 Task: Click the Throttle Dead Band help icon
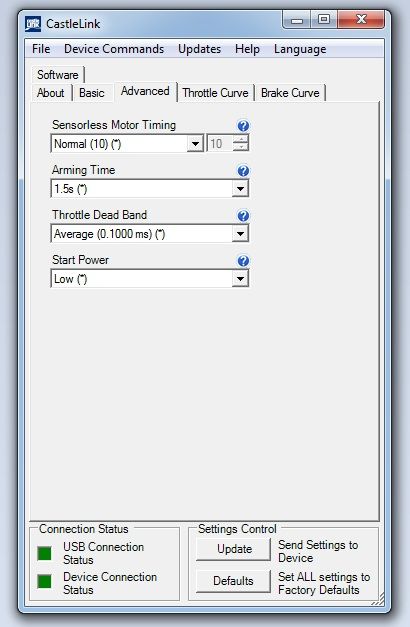243,216
